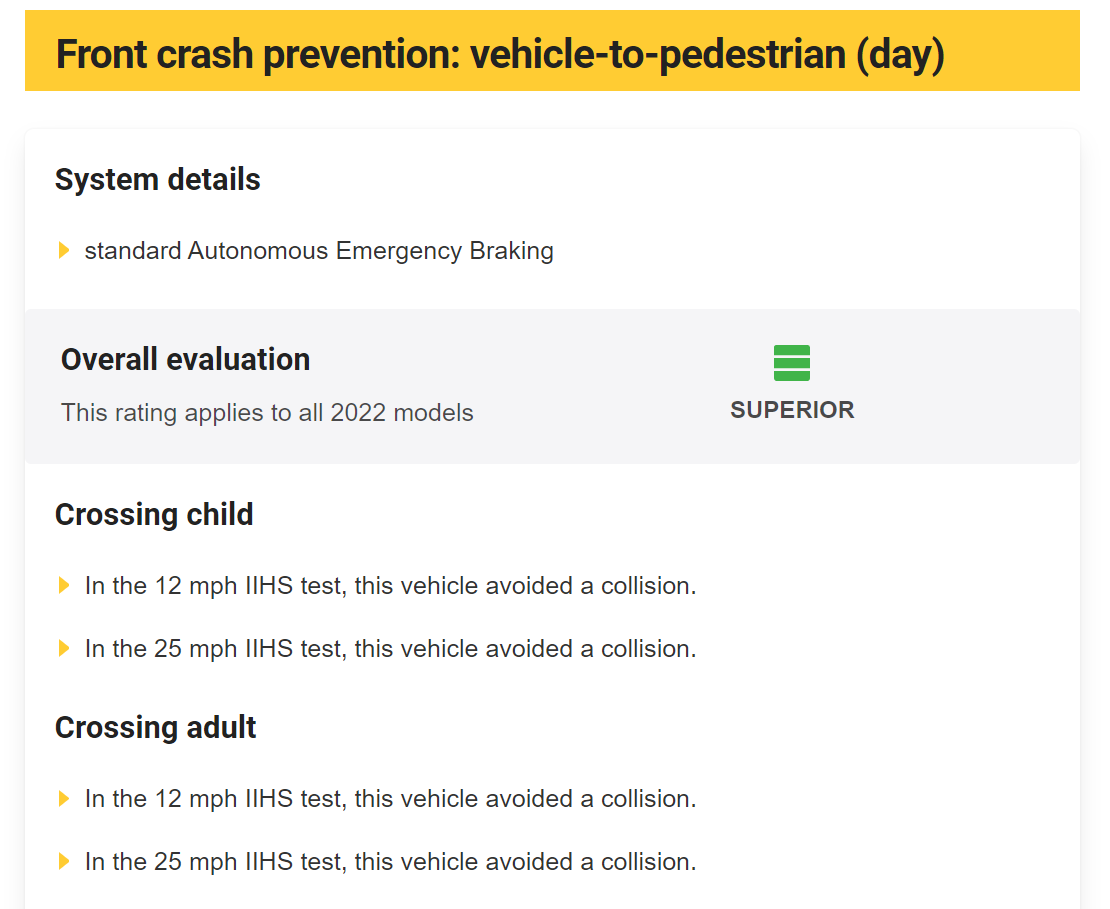
Task: Click 'standard Autonomous Emergency Braking' text
Action: 319,251
